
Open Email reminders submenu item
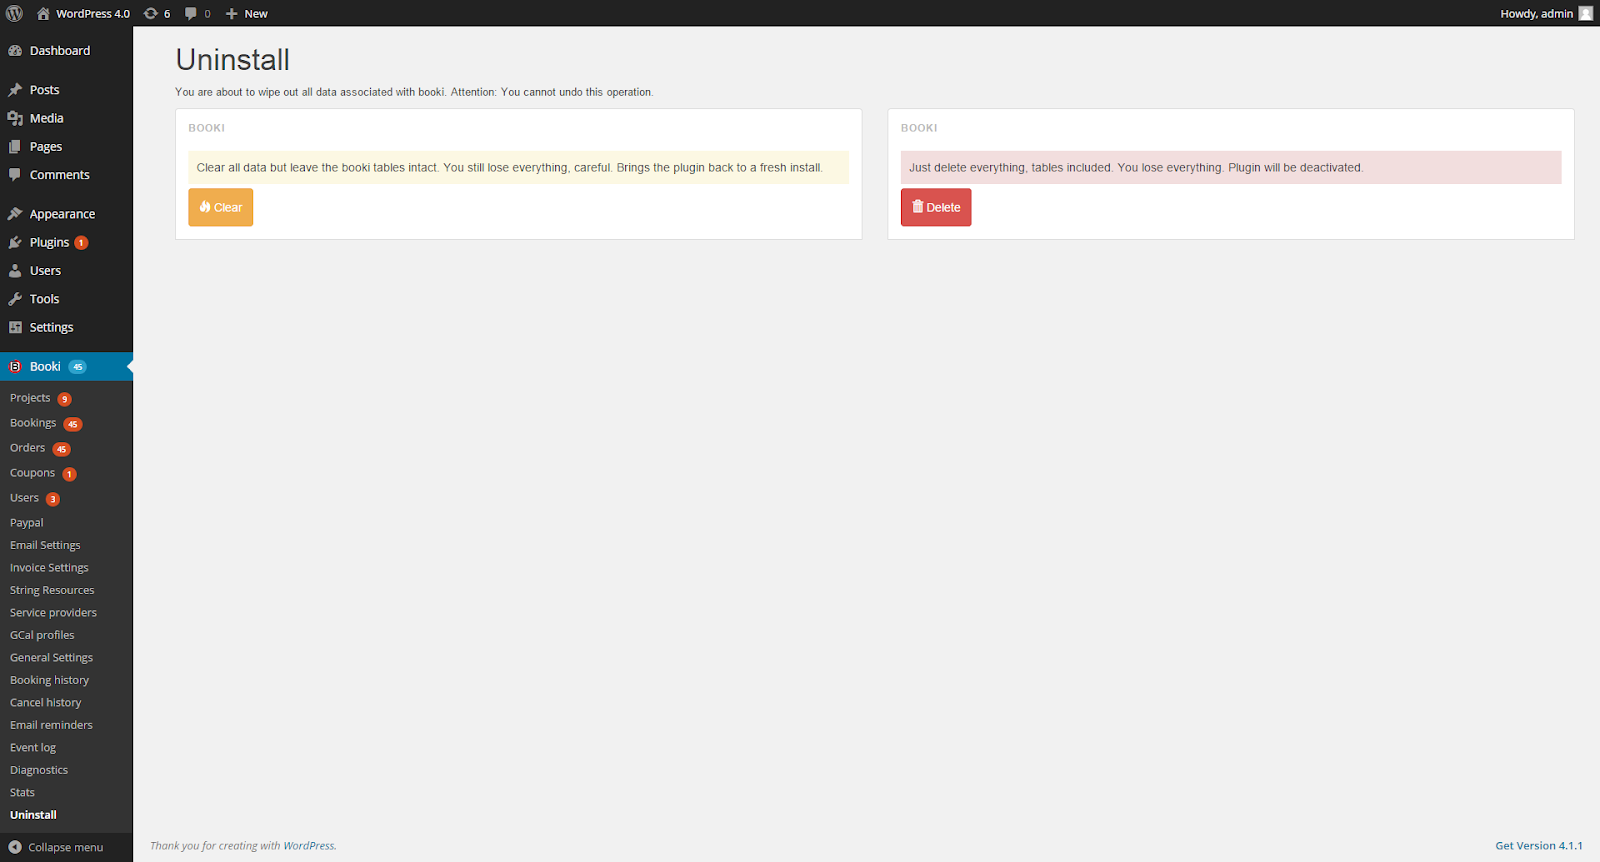pyautogui.click(x=51, y=725)
